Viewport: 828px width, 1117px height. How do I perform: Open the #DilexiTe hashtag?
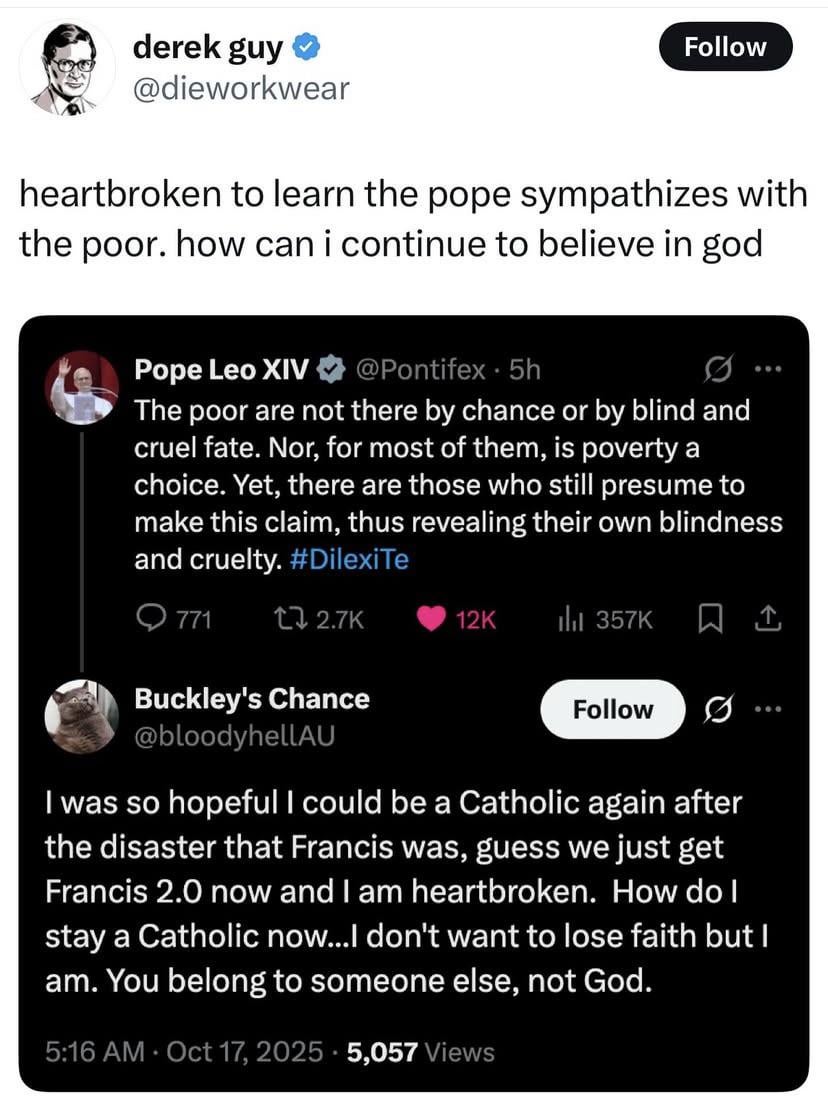pyautogui.click(x=348, y=559)
